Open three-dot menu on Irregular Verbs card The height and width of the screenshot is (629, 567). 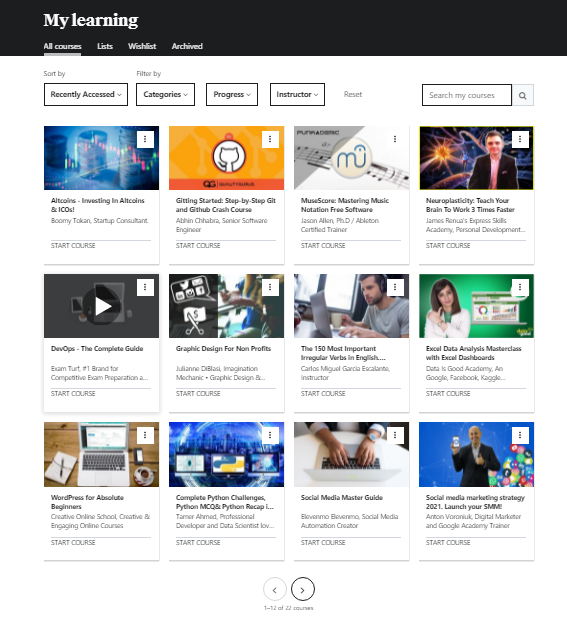395,287
